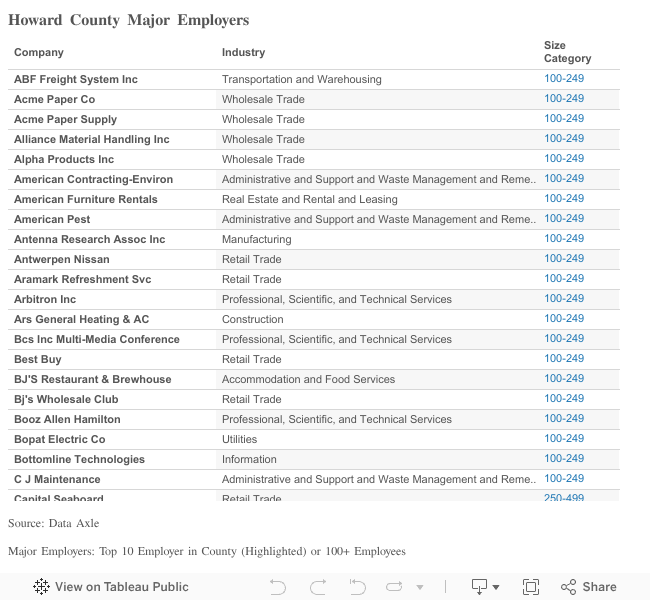Select Alpha Products Inc company
The width and height of the screenshot is (650, 600).
point(64,159)
